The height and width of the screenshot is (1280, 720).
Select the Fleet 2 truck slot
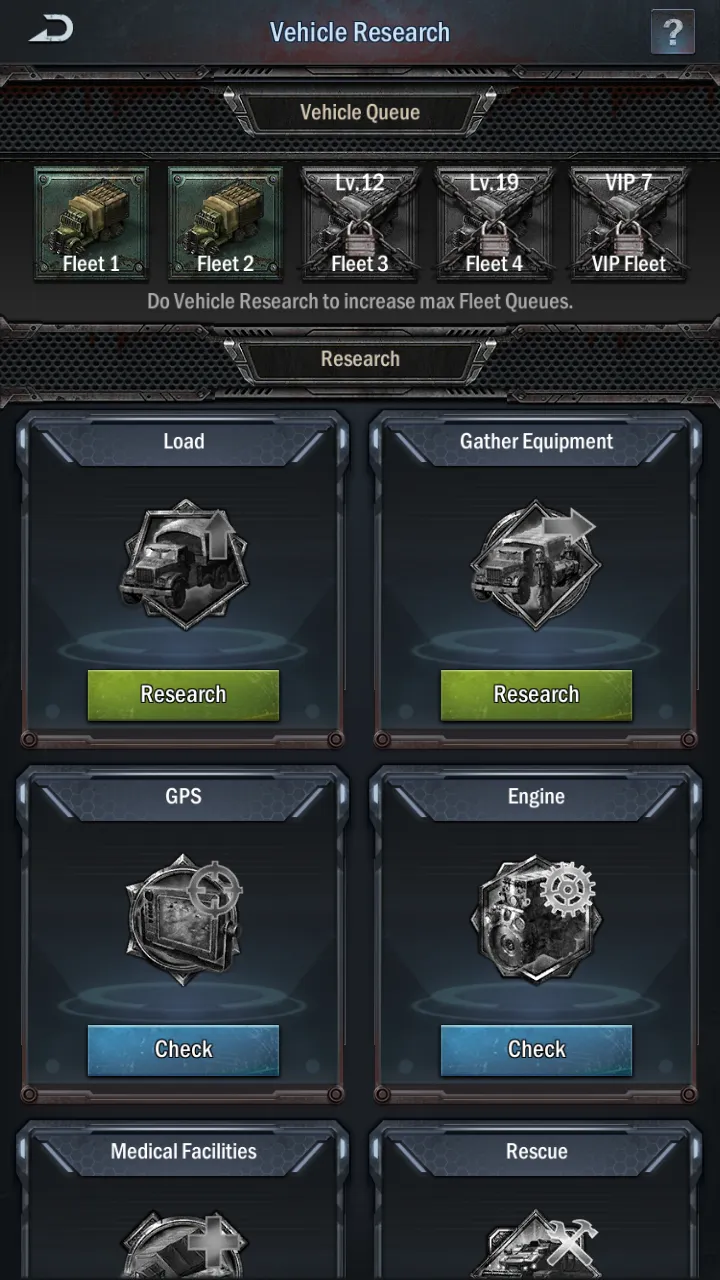point(225,223)
